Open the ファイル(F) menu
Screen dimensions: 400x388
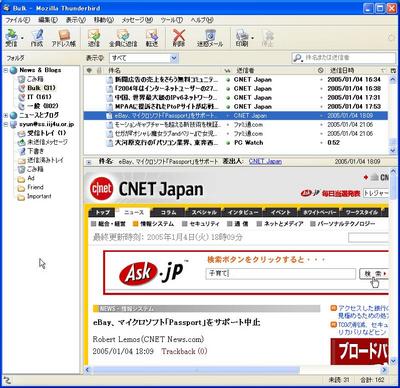tap(18, 20)
